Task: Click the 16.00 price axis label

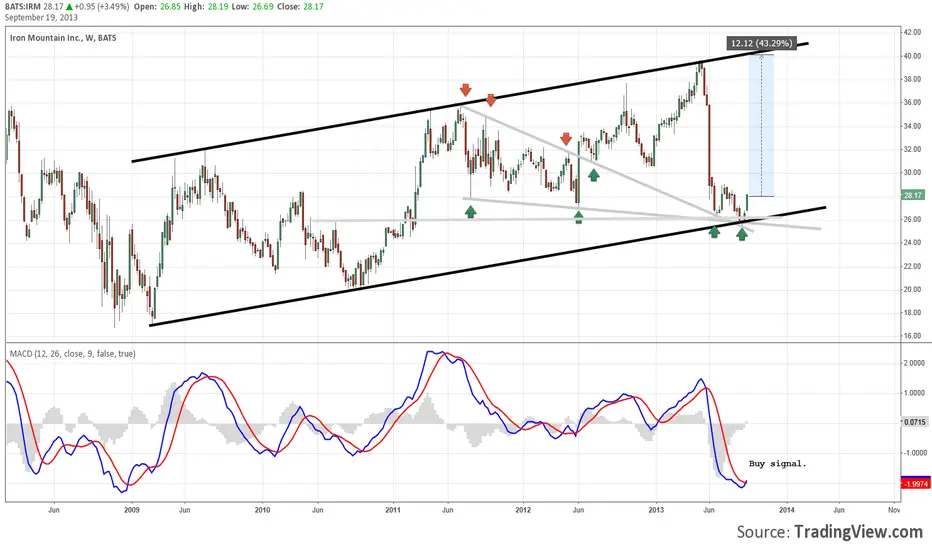Action: pyautogui.click(x=912, y=336)
